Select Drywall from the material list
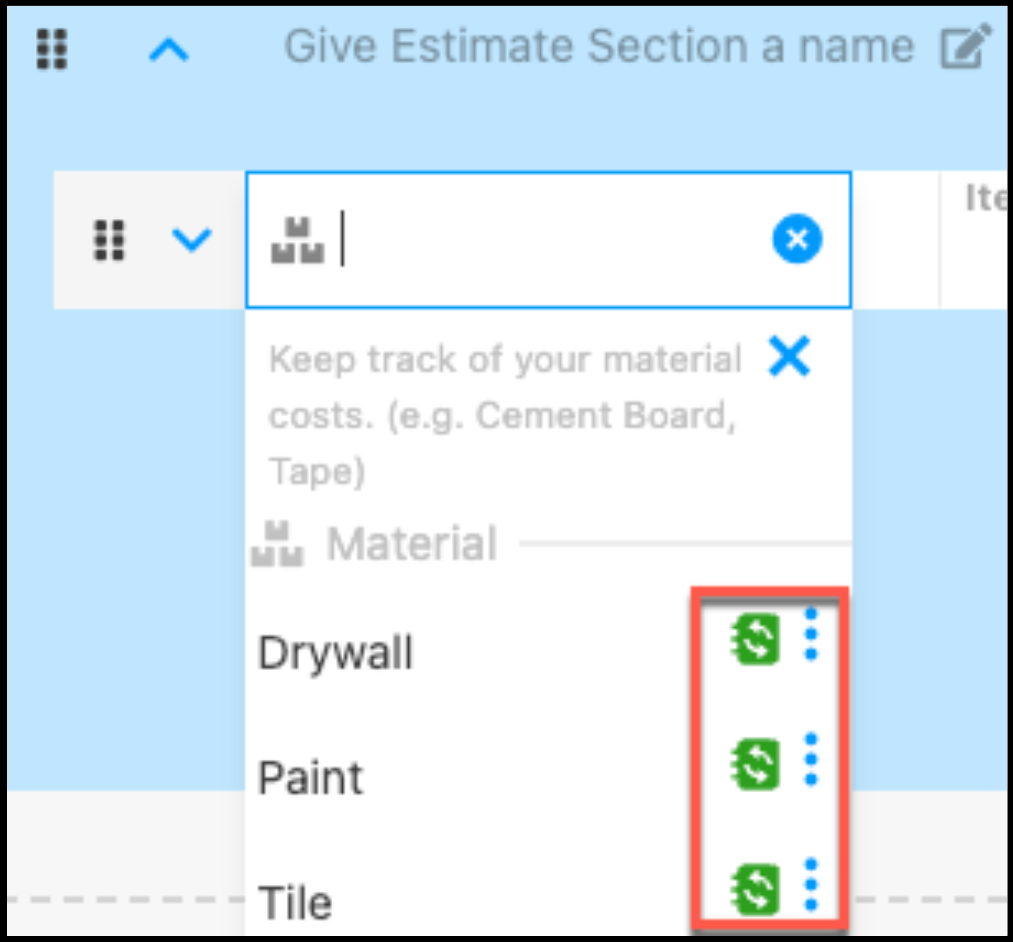Screen dimensions: 1013x942 [x=336, y=653]
